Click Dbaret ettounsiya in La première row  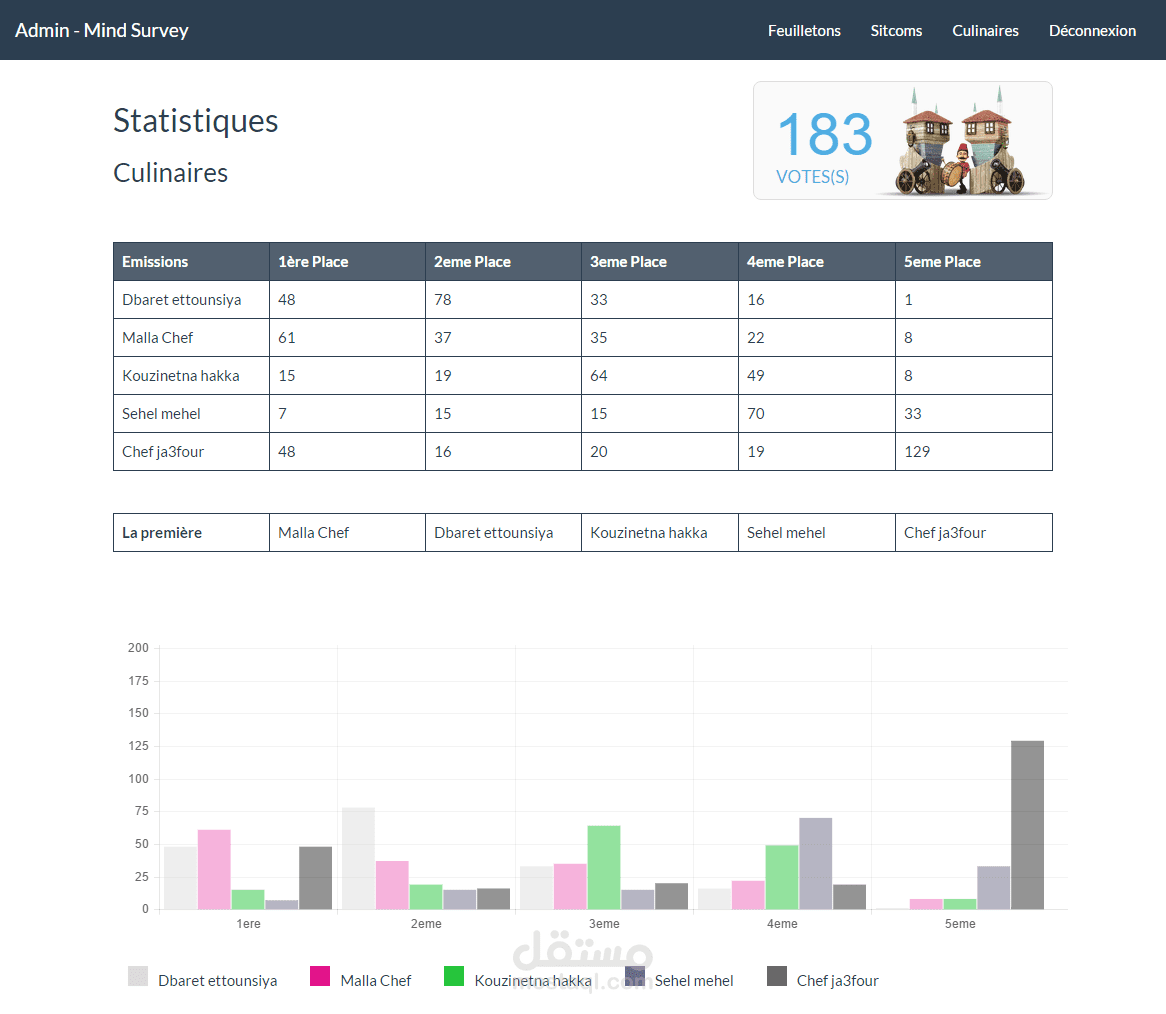[x=494, y=532]
